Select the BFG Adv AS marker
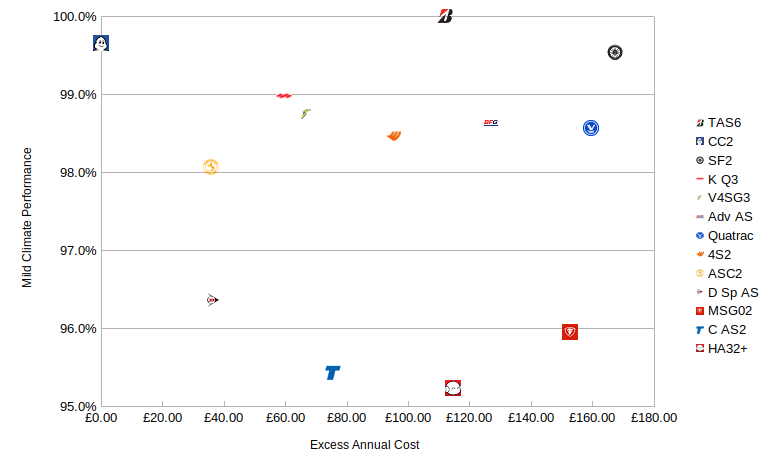Viewport: 772px width, 472px height. [x=491, y=123]
